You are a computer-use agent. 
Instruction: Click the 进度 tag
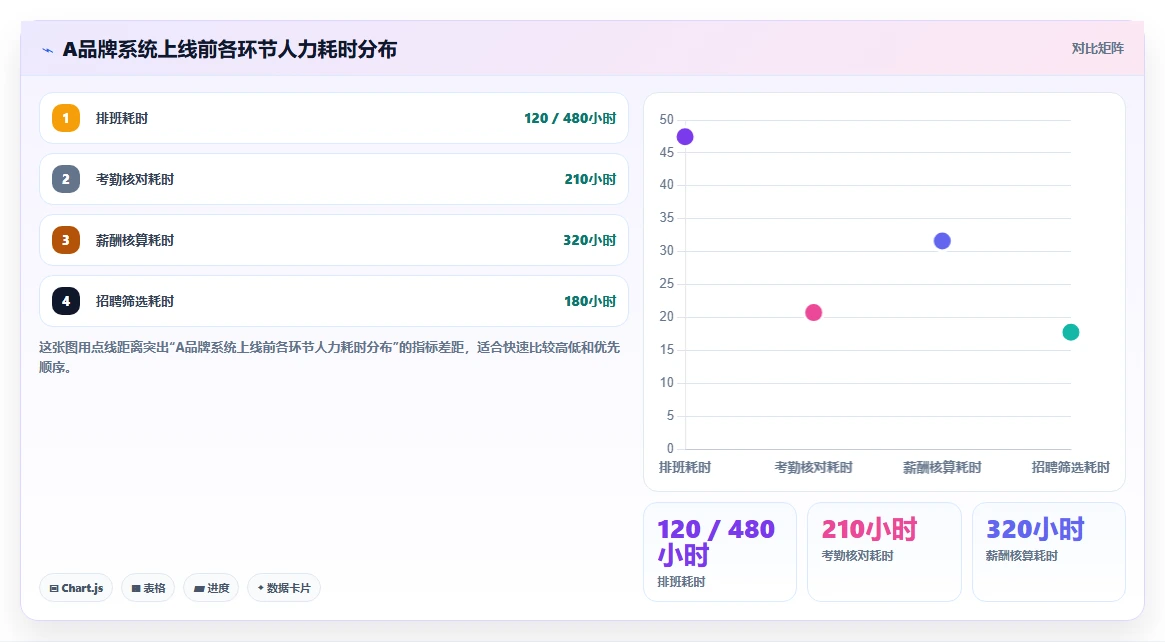click(x=211, y=588)
